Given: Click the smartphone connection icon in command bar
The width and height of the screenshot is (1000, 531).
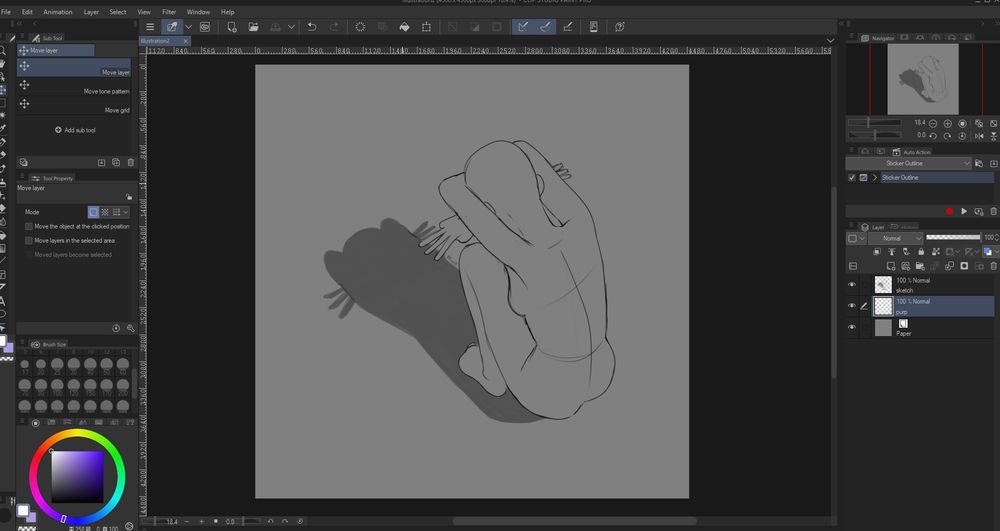Looking at the screenshot, I should point(593,27).
